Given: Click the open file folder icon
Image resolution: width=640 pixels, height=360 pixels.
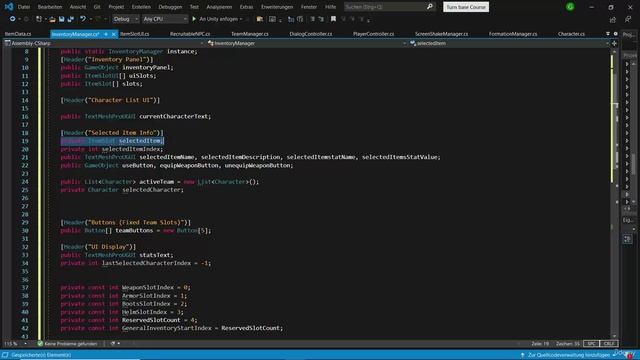Looking at the screenshot, I should tap(52, 19).
